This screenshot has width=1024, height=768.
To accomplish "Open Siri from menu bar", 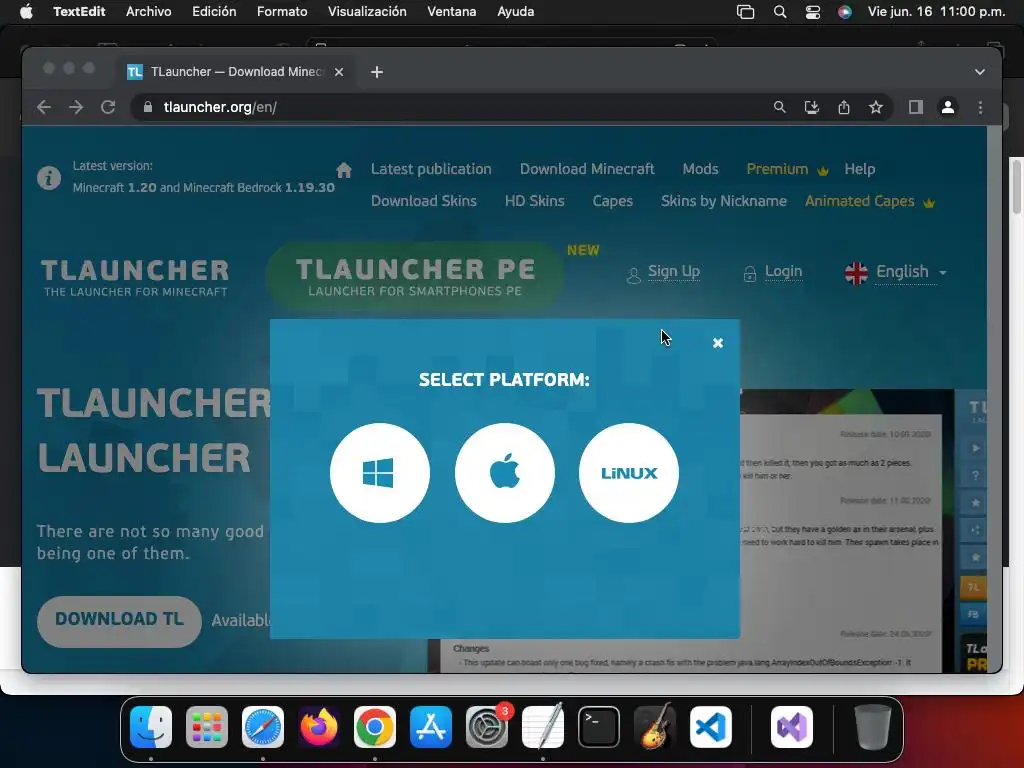I will pyautogui.click(x=844, y=12).
